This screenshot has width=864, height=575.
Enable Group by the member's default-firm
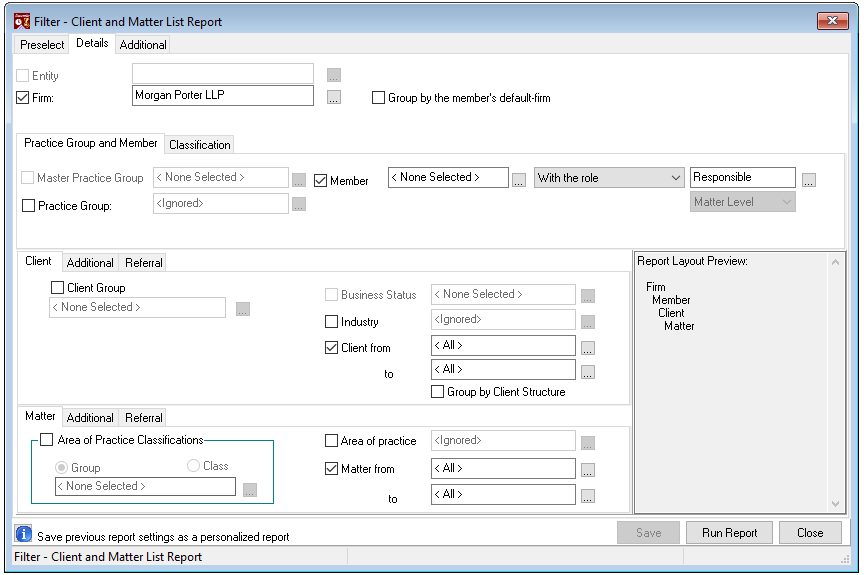pos(378,98)
